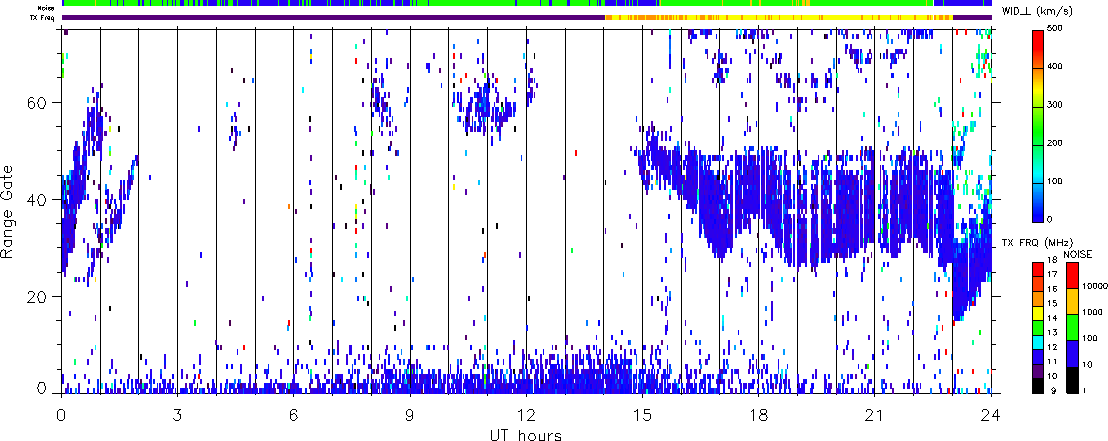Click the '11' label on TX FRQ legend
This screenshot has width=1108, height=441.
(x=1052, y=361)
